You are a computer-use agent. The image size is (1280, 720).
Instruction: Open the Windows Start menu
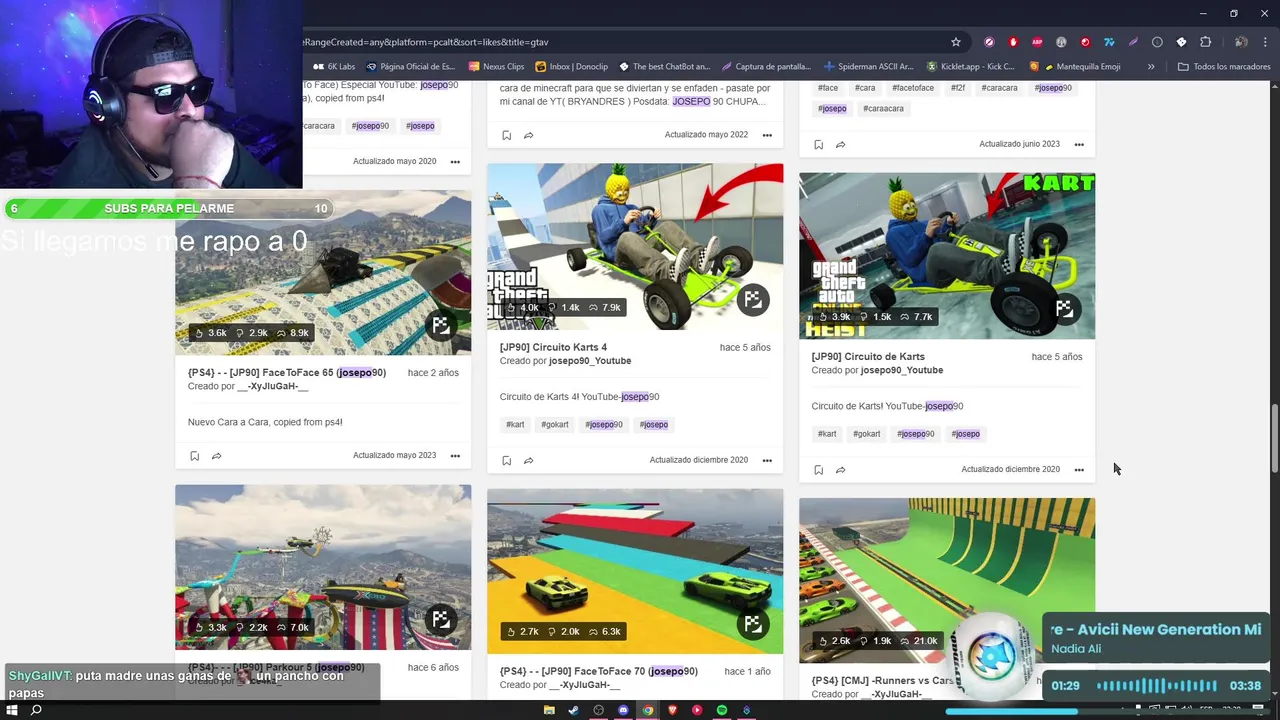pyautogui.click(x=10, y=710)
